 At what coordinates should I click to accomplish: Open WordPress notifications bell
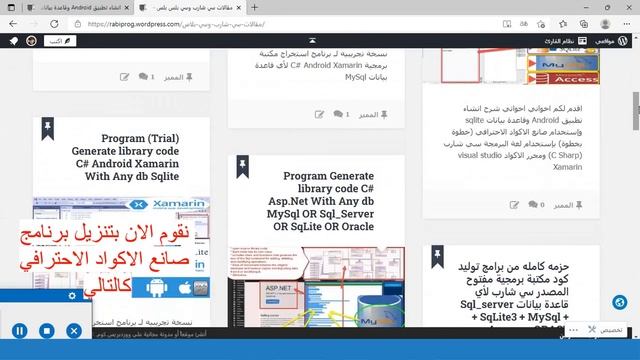[14, 41]
